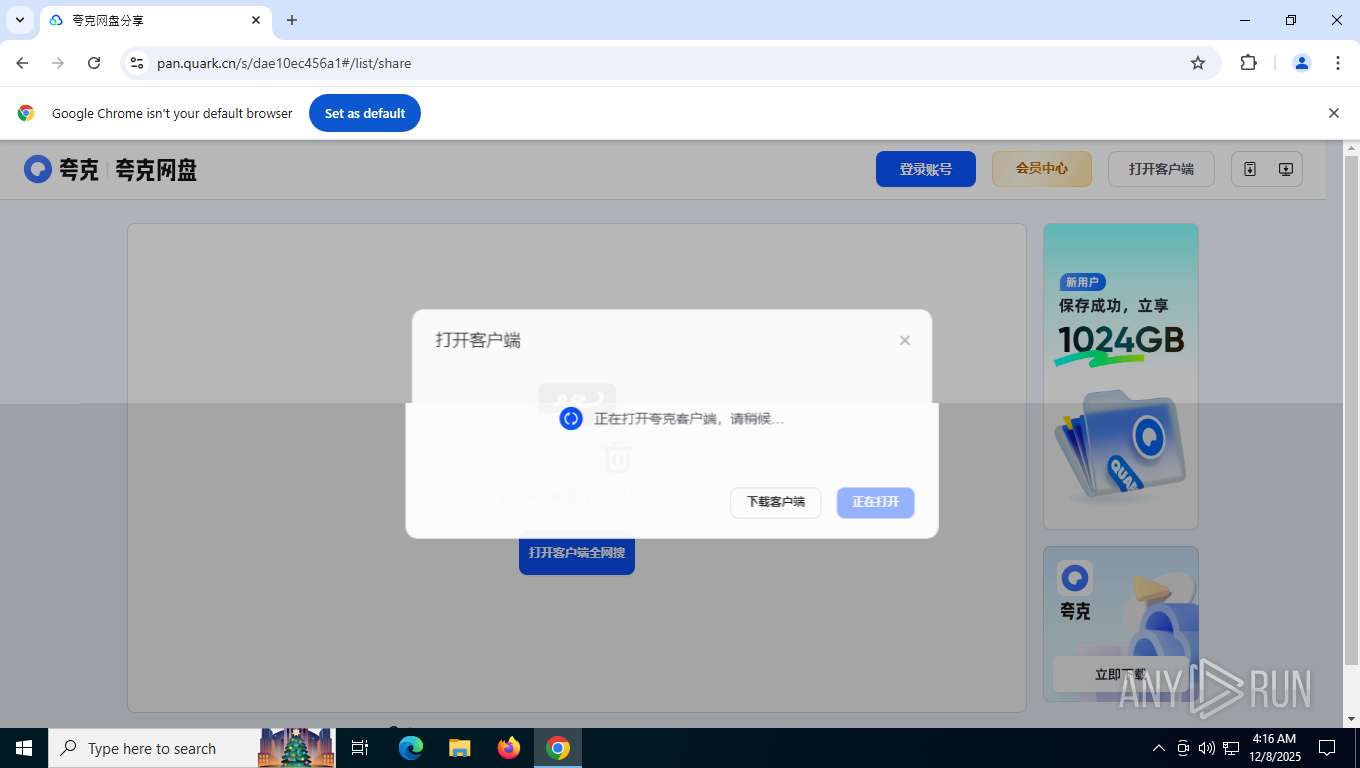1360x768 pixels.
Task: Click the network tray icon
Action: 1231,748
